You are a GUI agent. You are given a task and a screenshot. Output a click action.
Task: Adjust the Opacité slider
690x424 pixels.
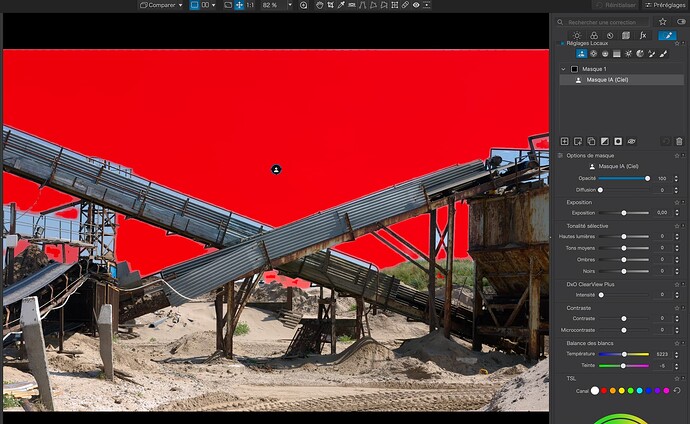[624, 178]
